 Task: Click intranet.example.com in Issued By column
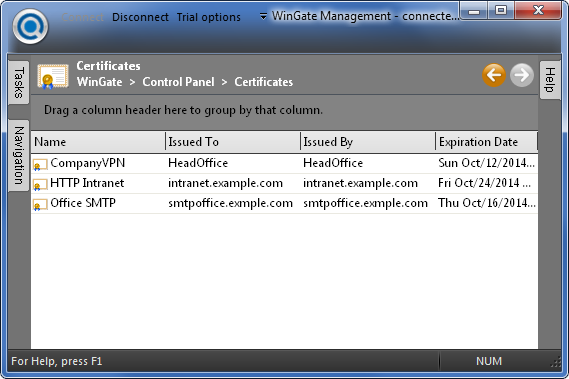click(x=360, y=183)
